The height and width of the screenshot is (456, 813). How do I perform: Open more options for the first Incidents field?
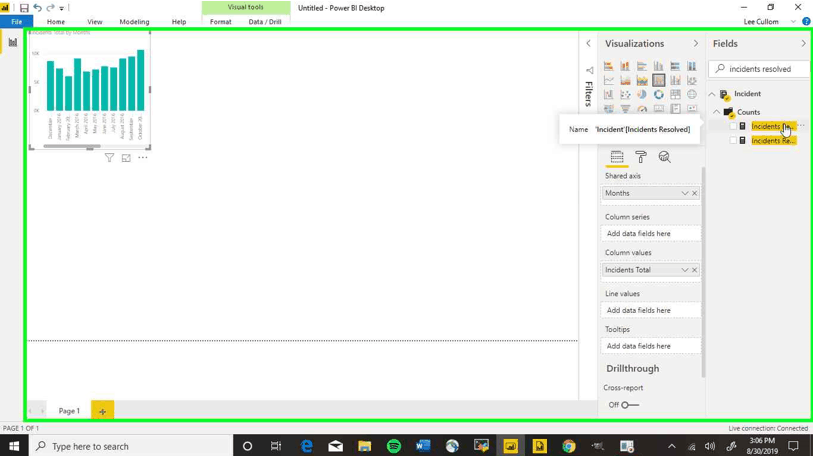coord(802,126)
